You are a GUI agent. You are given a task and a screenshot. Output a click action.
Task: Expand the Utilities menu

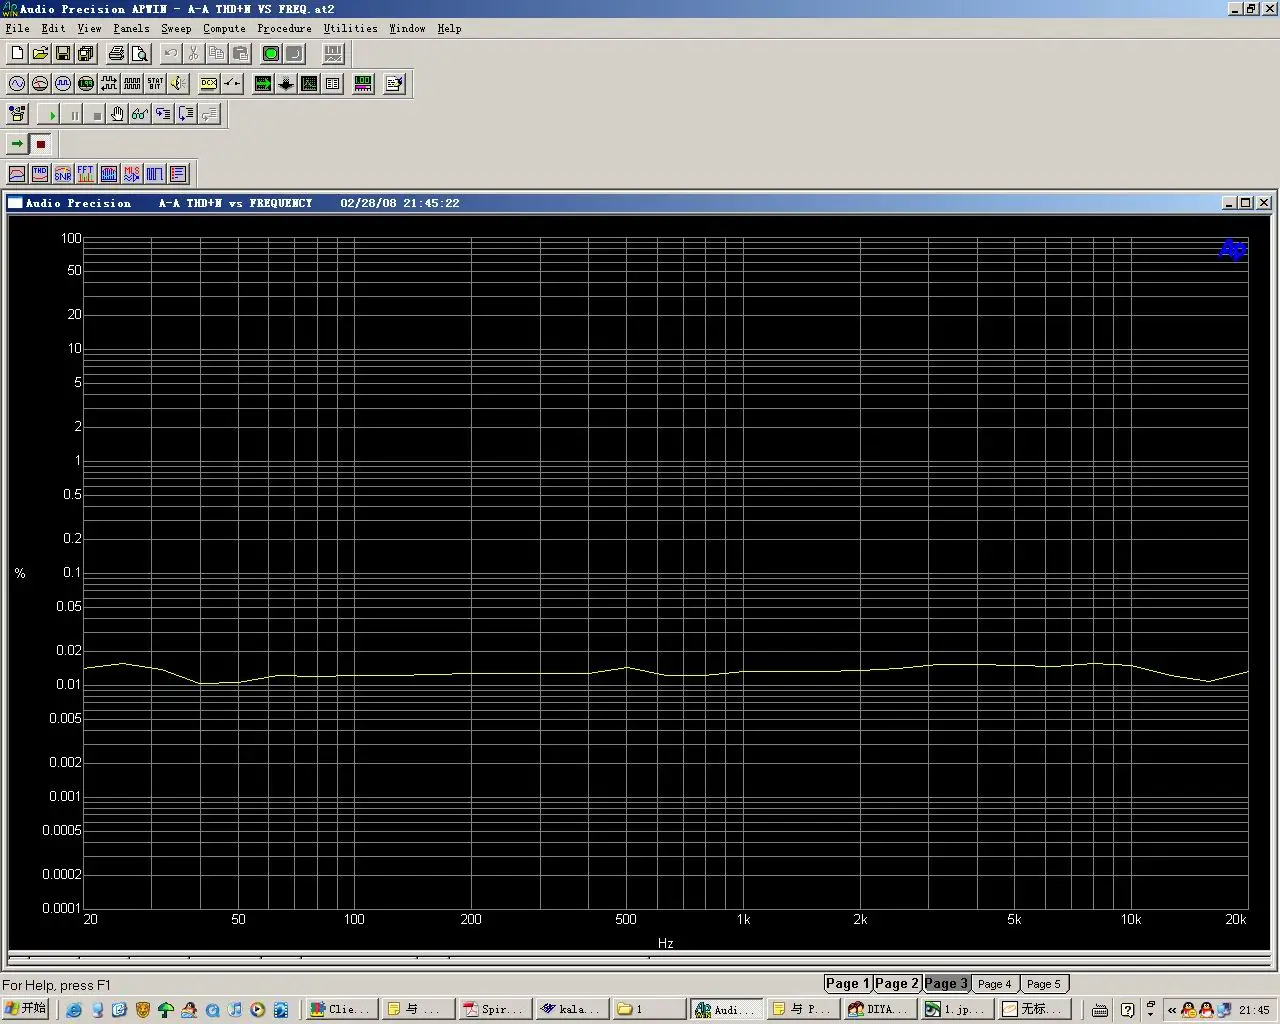350,28
